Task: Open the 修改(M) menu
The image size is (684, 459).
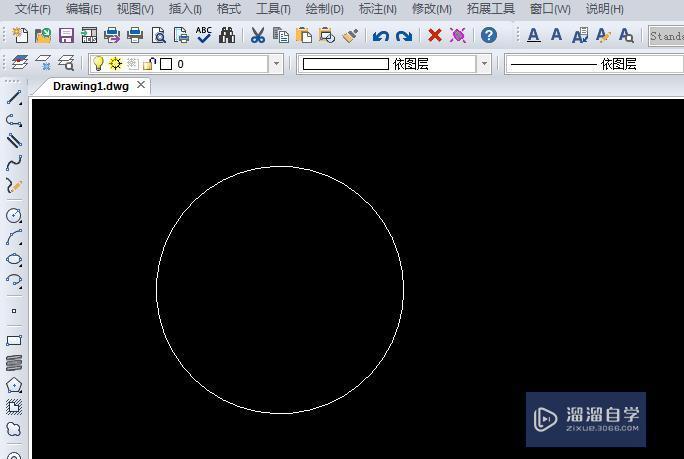Action: point(432,9)
